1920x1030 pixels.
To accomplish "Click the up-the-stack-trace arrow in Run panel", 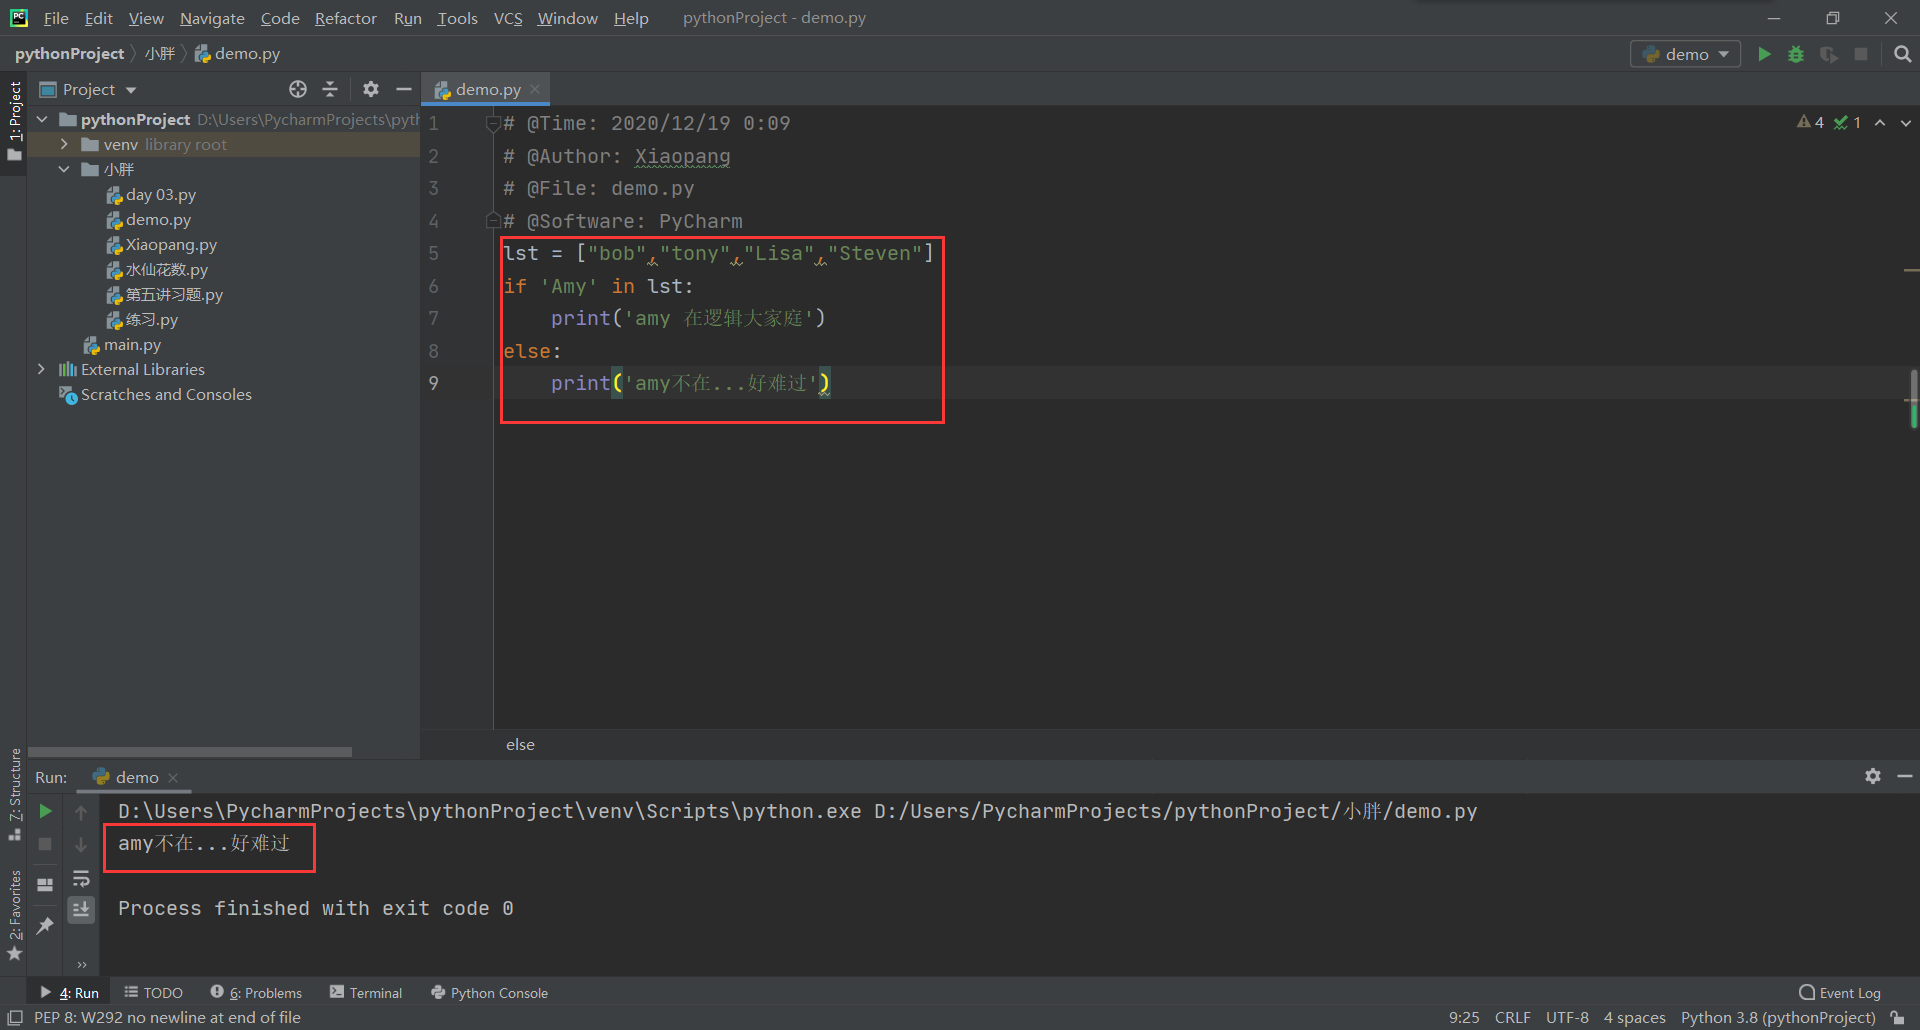I will tap(81, 812).
